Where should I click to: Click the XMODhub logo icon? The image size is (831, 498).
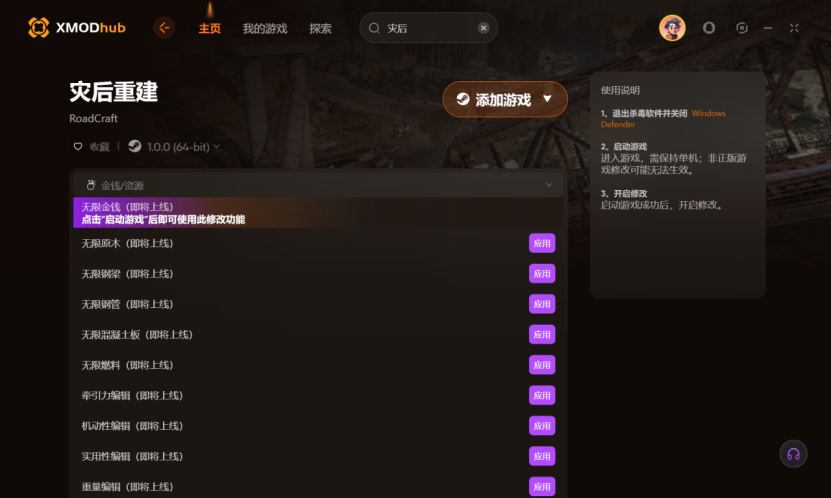tap(38, 28)
